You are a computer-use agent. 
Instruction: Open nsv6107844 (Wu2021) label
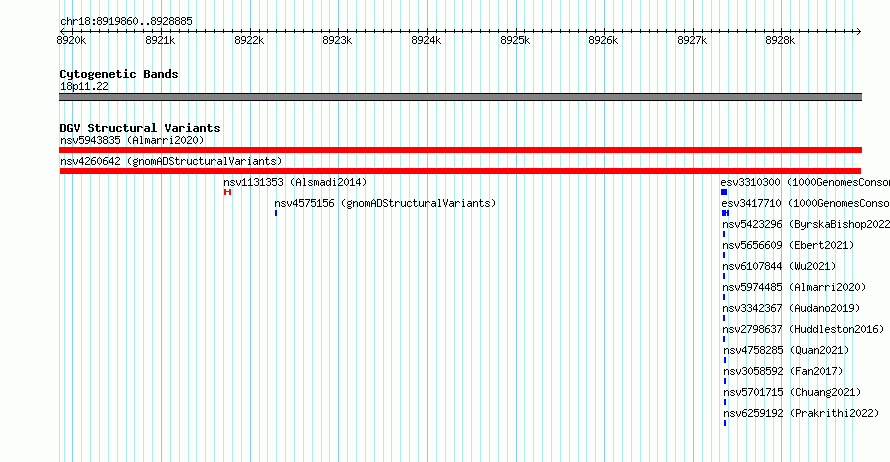779,266
